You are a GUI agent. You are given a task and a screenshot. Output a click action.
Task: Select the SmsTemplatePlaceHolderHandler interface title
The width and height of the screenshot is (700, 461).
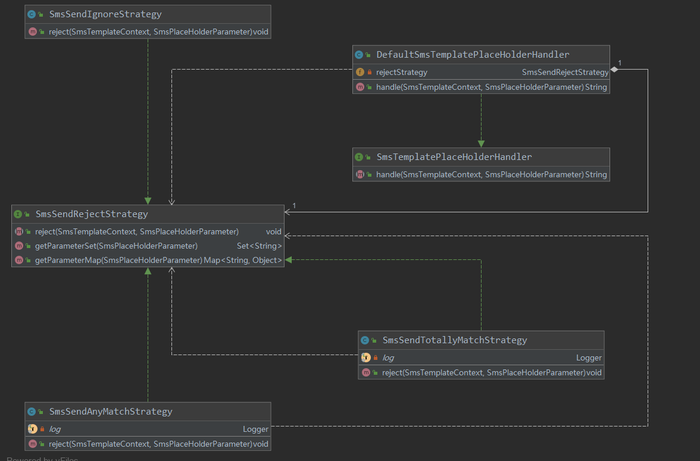pyautogui.click(x=454, y=157)
